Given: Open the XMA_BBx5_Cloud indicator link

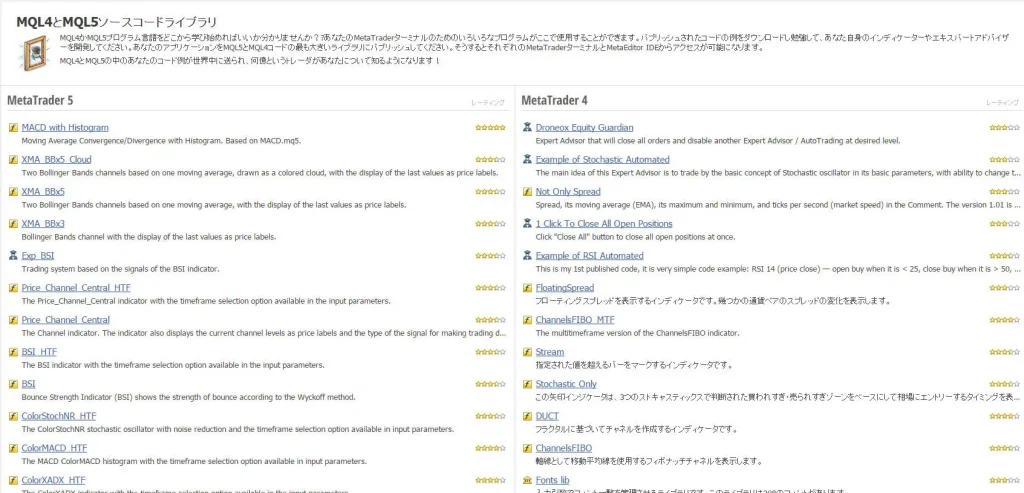Looking at the screenshot, I should (x=56, y=160).
